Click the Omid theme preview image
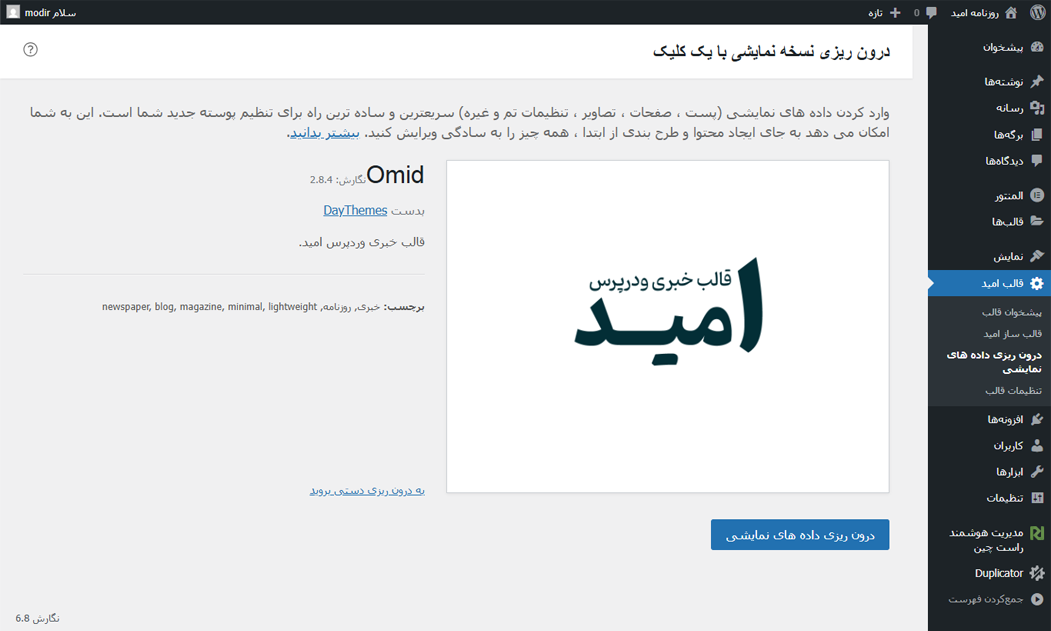 click(x=668, y=327)
